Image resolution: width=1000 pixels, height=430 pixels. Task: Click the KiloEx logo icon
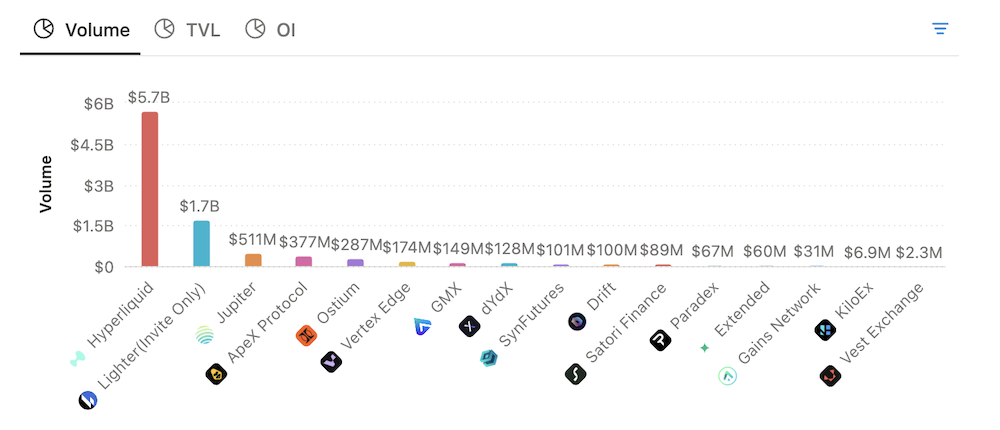point(826,329)
